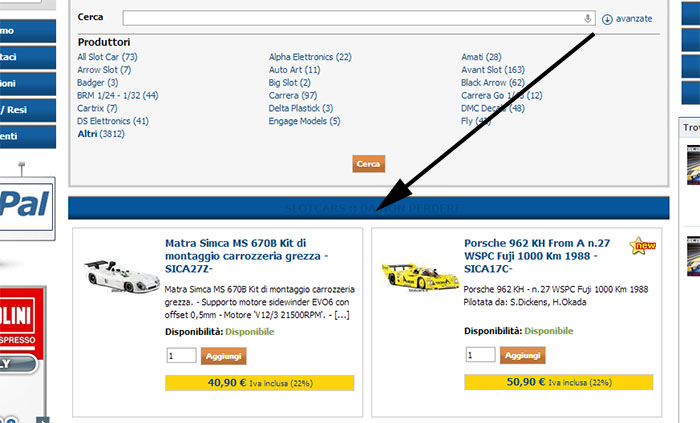Open DS Elettronics (41) producer link
700x423 pixels.
[x=112, y=121]
